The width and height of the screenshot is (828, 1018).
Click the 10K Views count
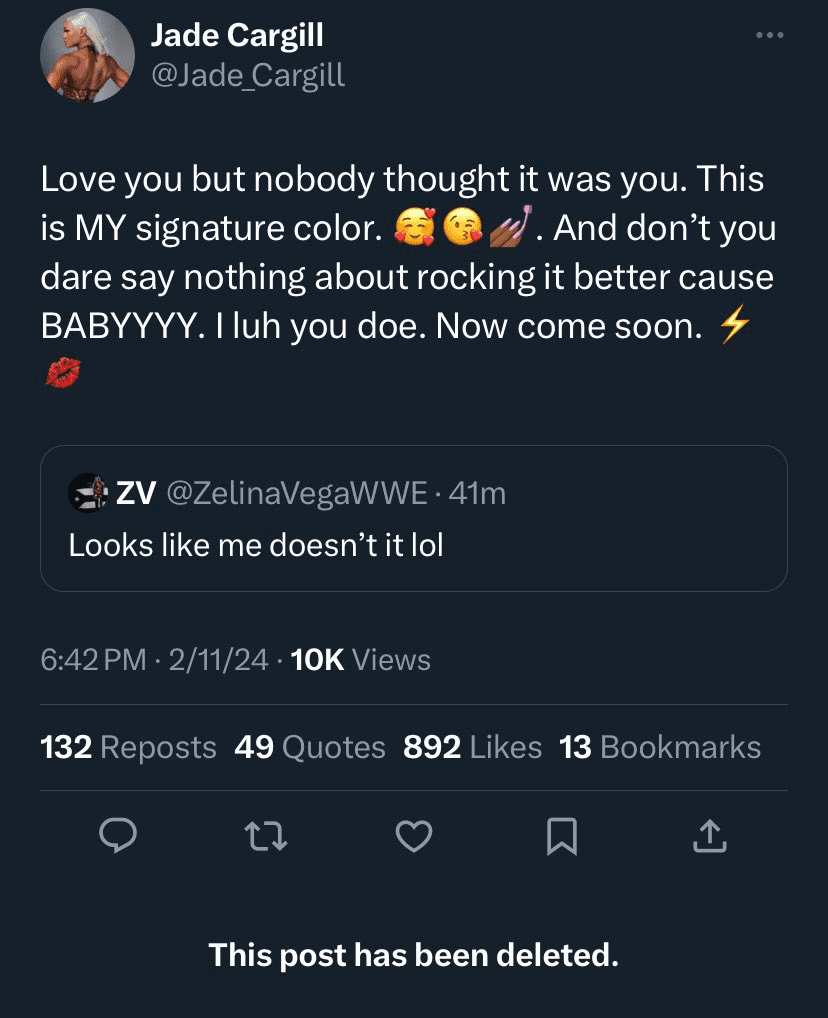360,660
